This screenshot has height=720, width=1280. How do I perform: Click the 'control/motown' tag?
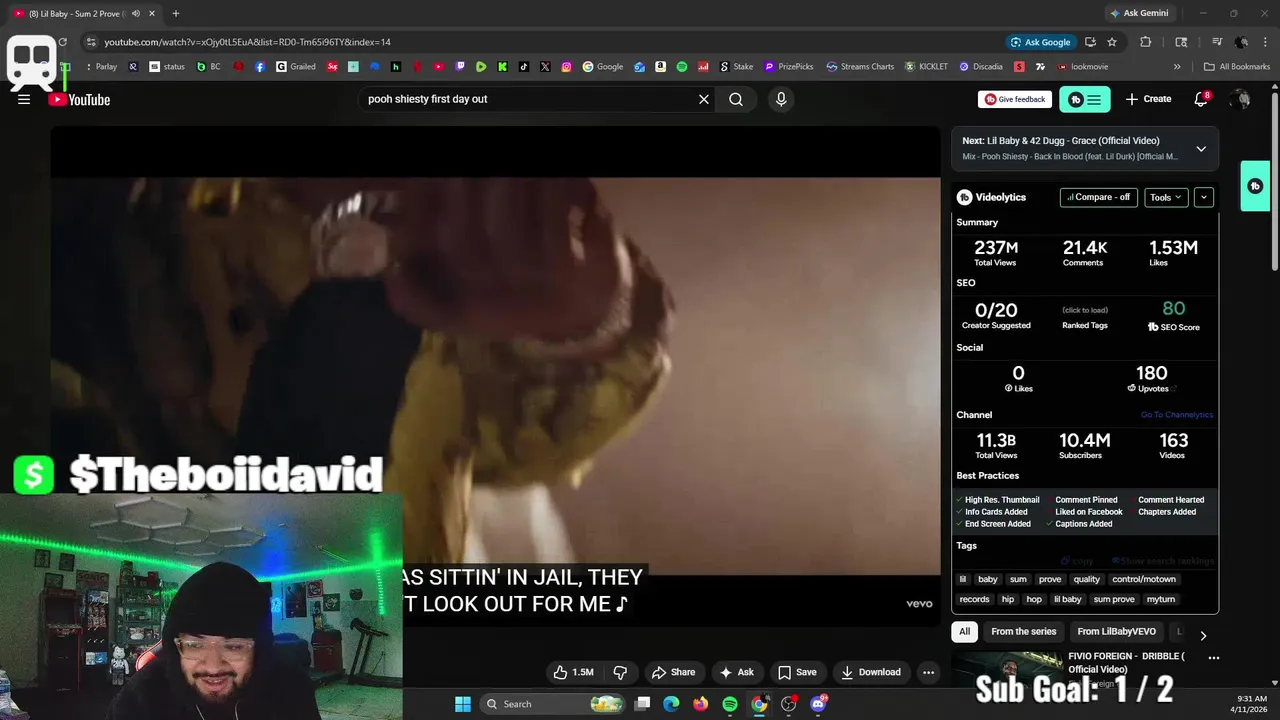[1144, 579]
